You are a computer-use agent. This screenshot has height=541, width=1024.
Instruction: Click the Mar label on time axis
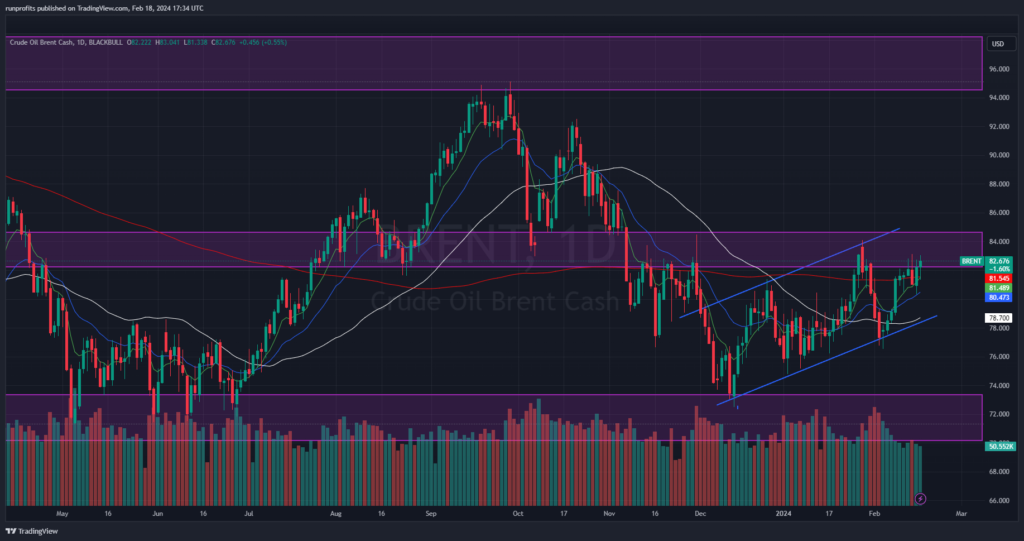click(962, 513)
